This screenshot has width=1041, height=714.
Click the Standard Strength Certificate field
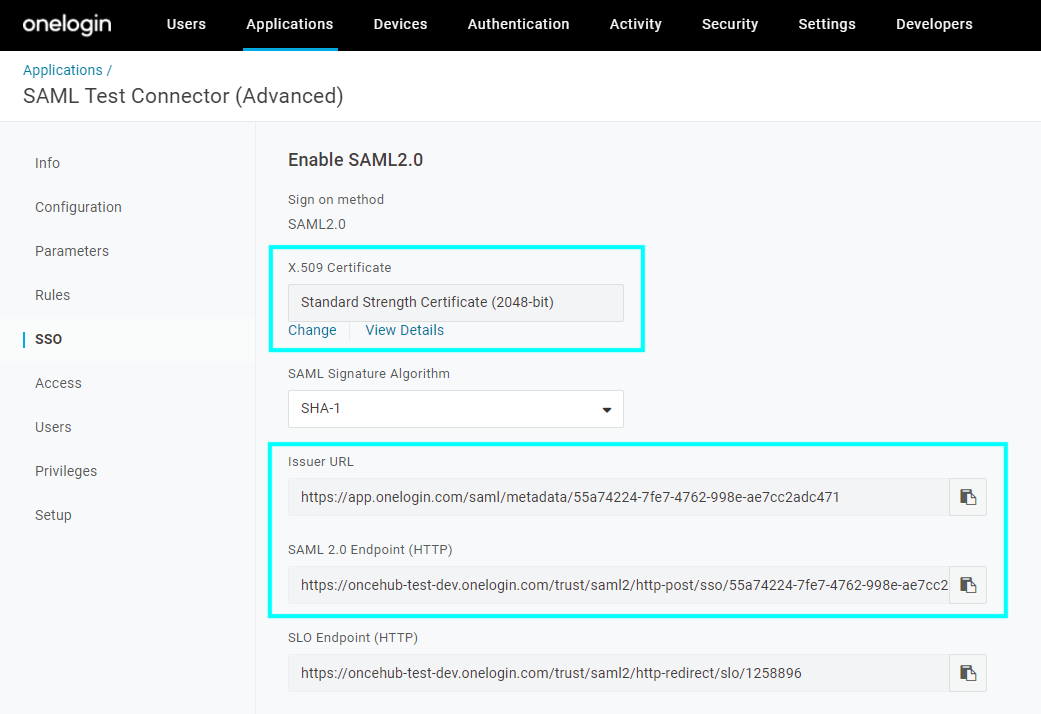455,303
